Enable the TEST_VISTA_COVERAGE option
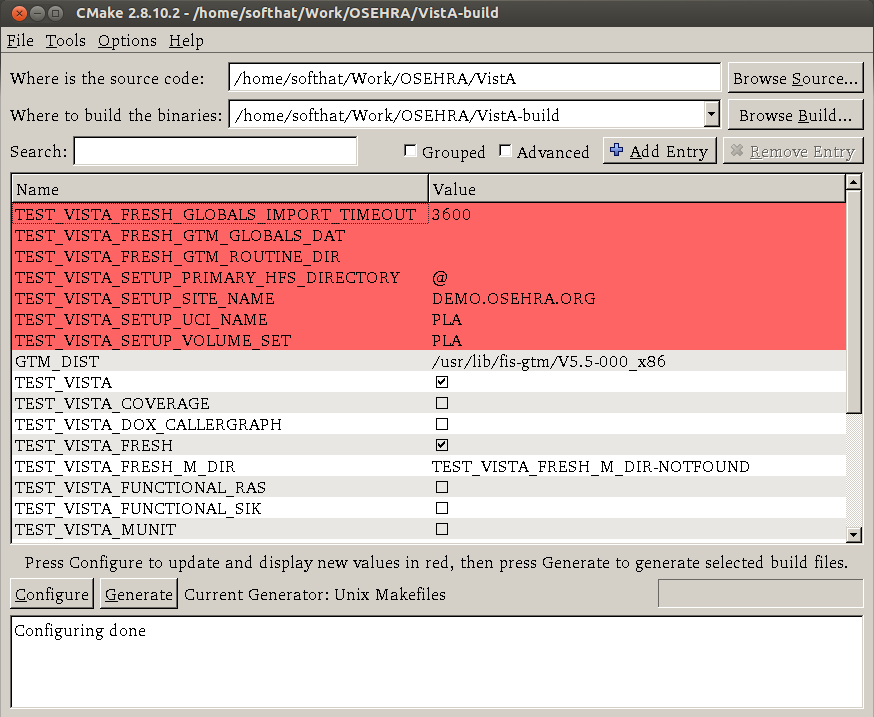The height and width of the screenshot is (717, 874). 442,403
